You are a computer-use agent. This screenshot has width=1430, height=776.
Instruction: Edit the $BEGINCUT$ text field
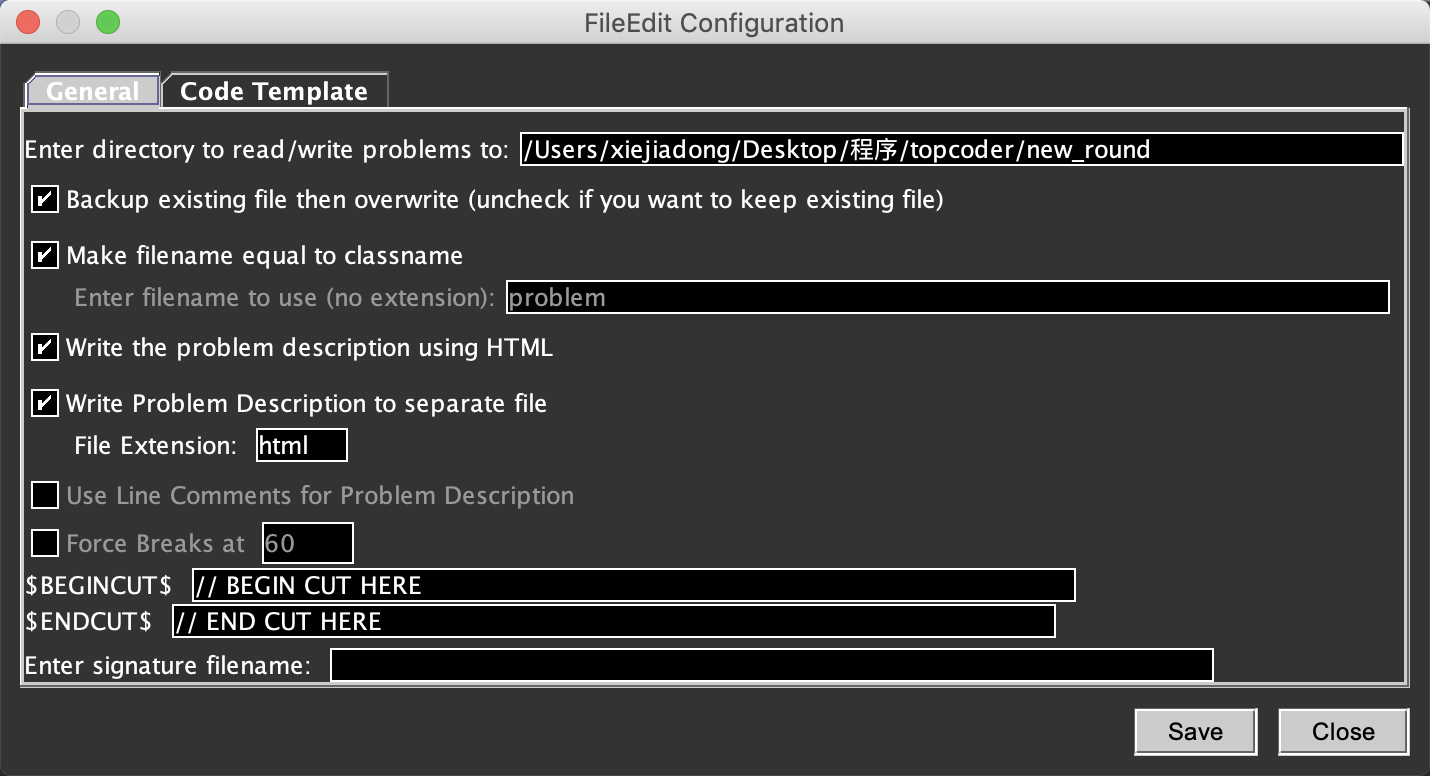pos(633,585)
